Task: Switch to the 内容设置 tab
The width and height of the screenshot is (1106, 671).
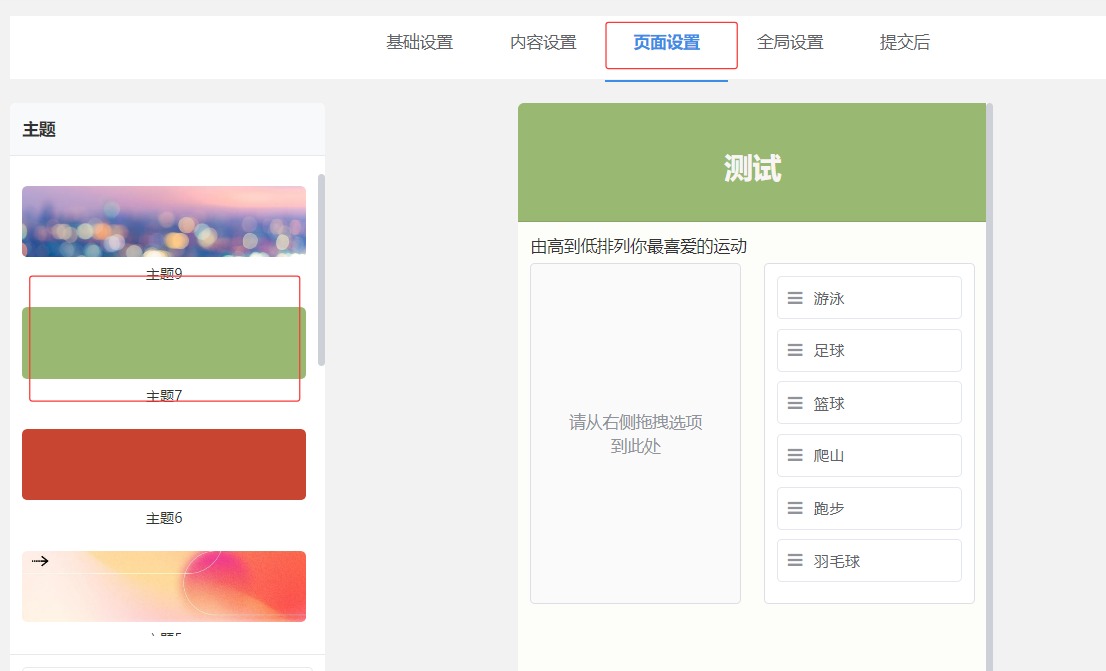Action: pyautogui.click(x=543, y=43)
